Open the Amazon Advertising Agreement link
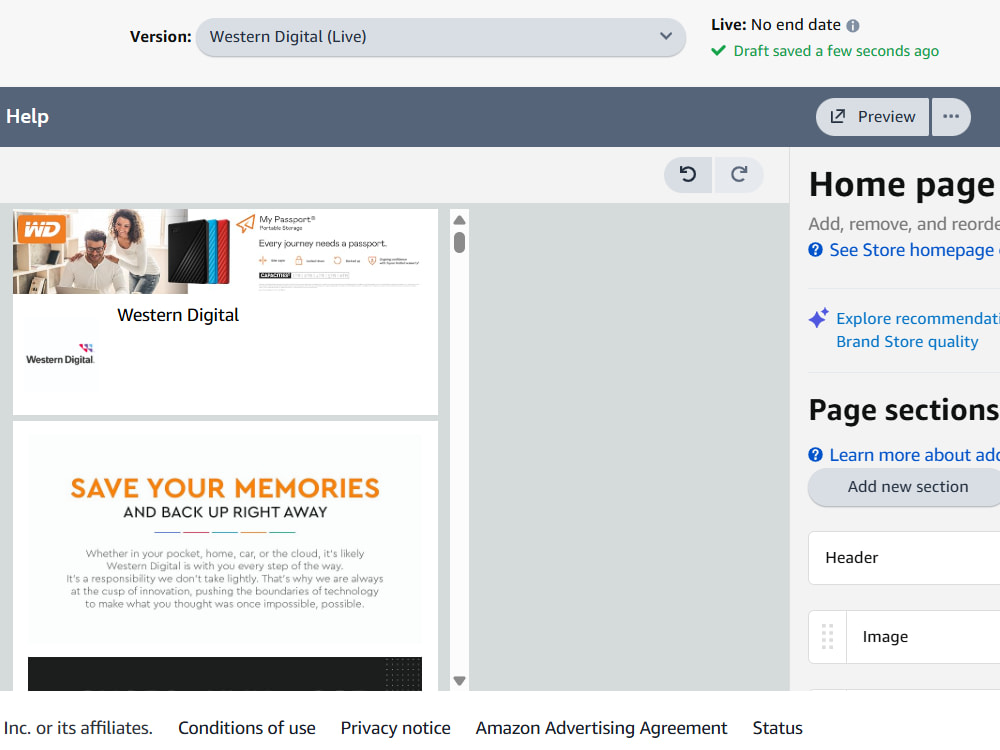The height and width of the screenshot is (750, 1000). [x=601, y=728]
